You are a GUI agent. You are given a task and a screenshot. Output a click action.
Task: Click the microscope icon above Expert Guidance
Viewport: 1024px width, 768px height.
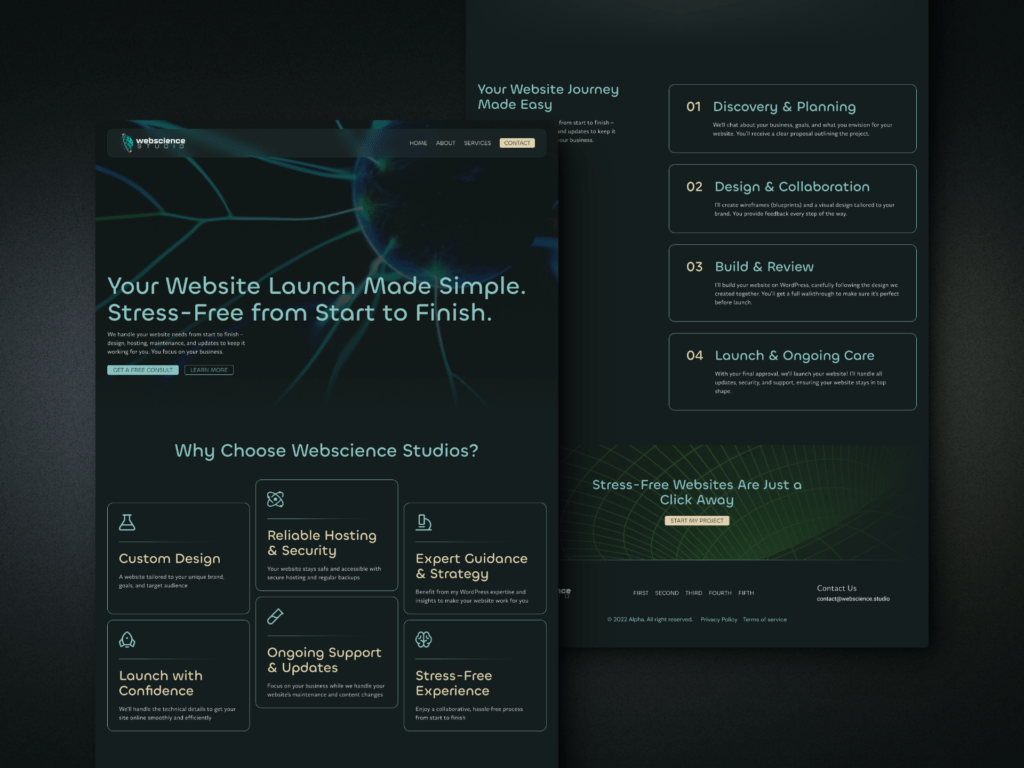tap(424, 522)
